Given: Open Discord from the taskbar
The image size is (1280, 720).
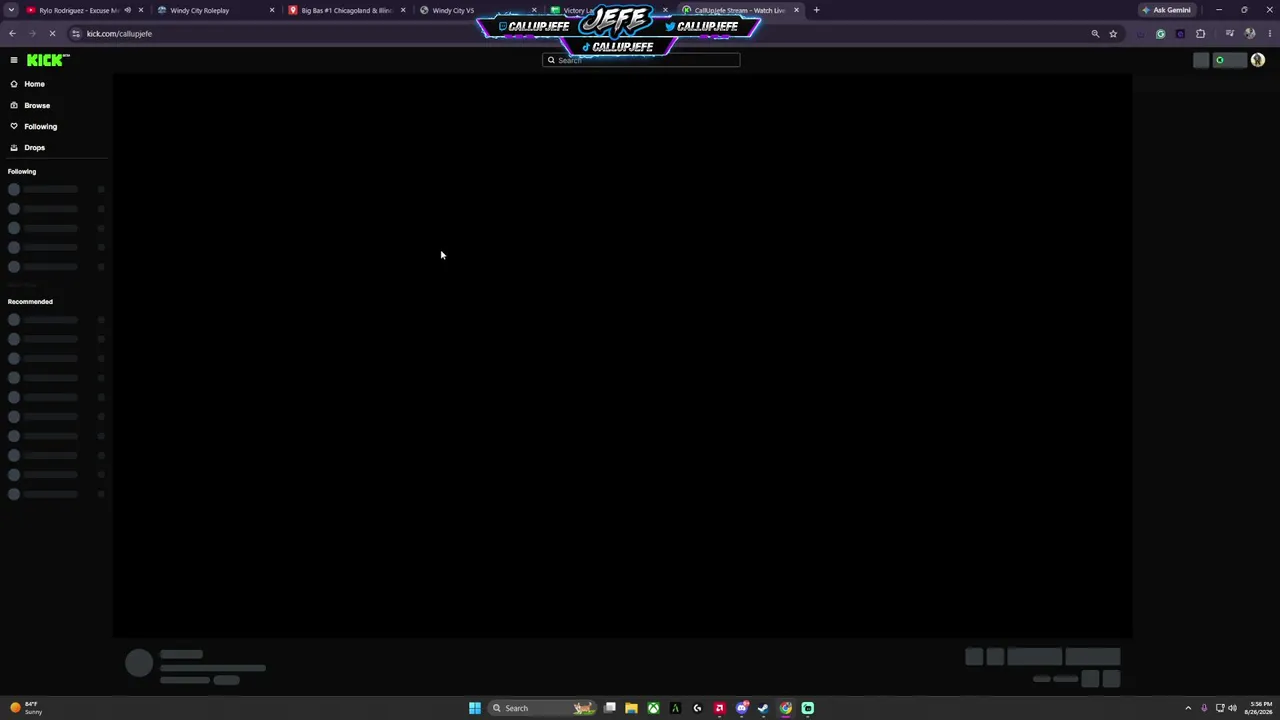Looking at the screenshot, I should click(x=741, y=708).
